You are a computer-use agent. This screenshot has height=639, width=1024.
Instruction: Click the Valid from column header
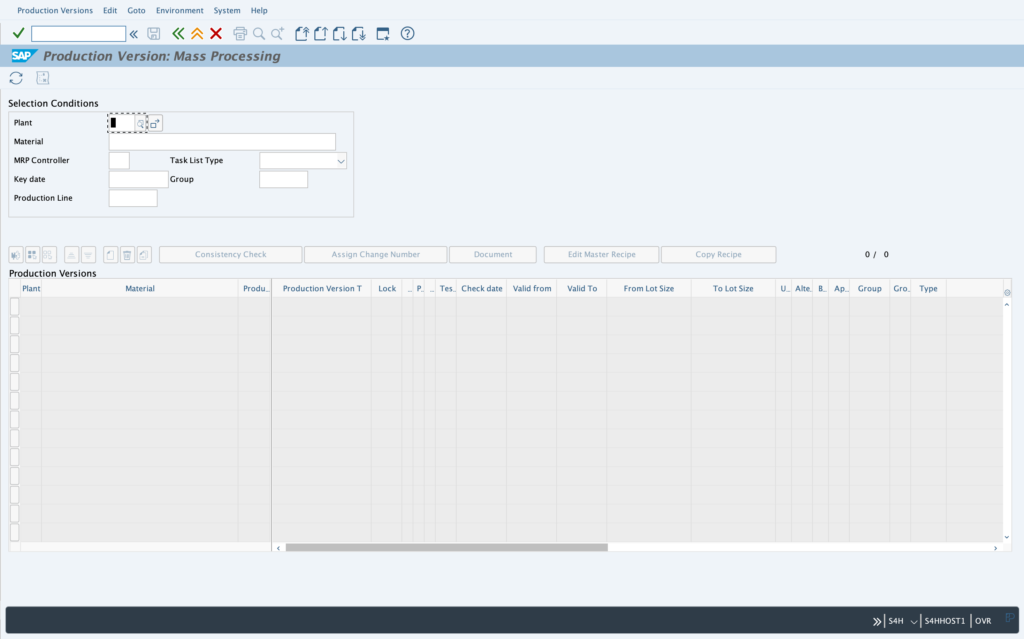(x=532, y=288)
